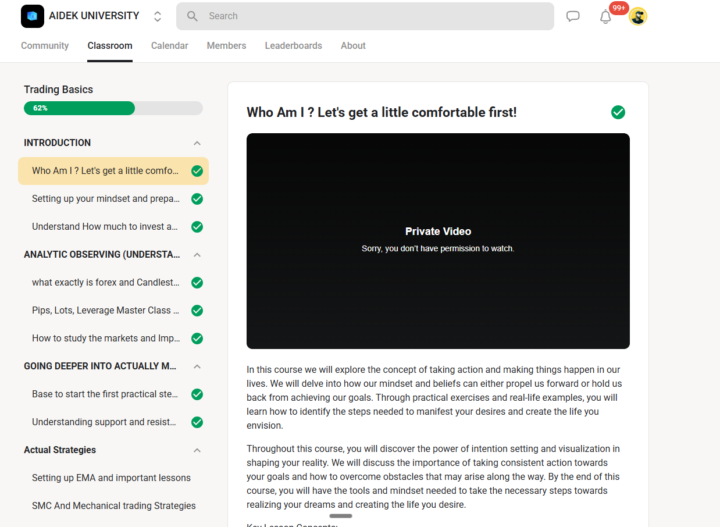This screenshot has height=527, width=720.
Task: Open the notifications bell icon
Action: [x=606, y=17]
